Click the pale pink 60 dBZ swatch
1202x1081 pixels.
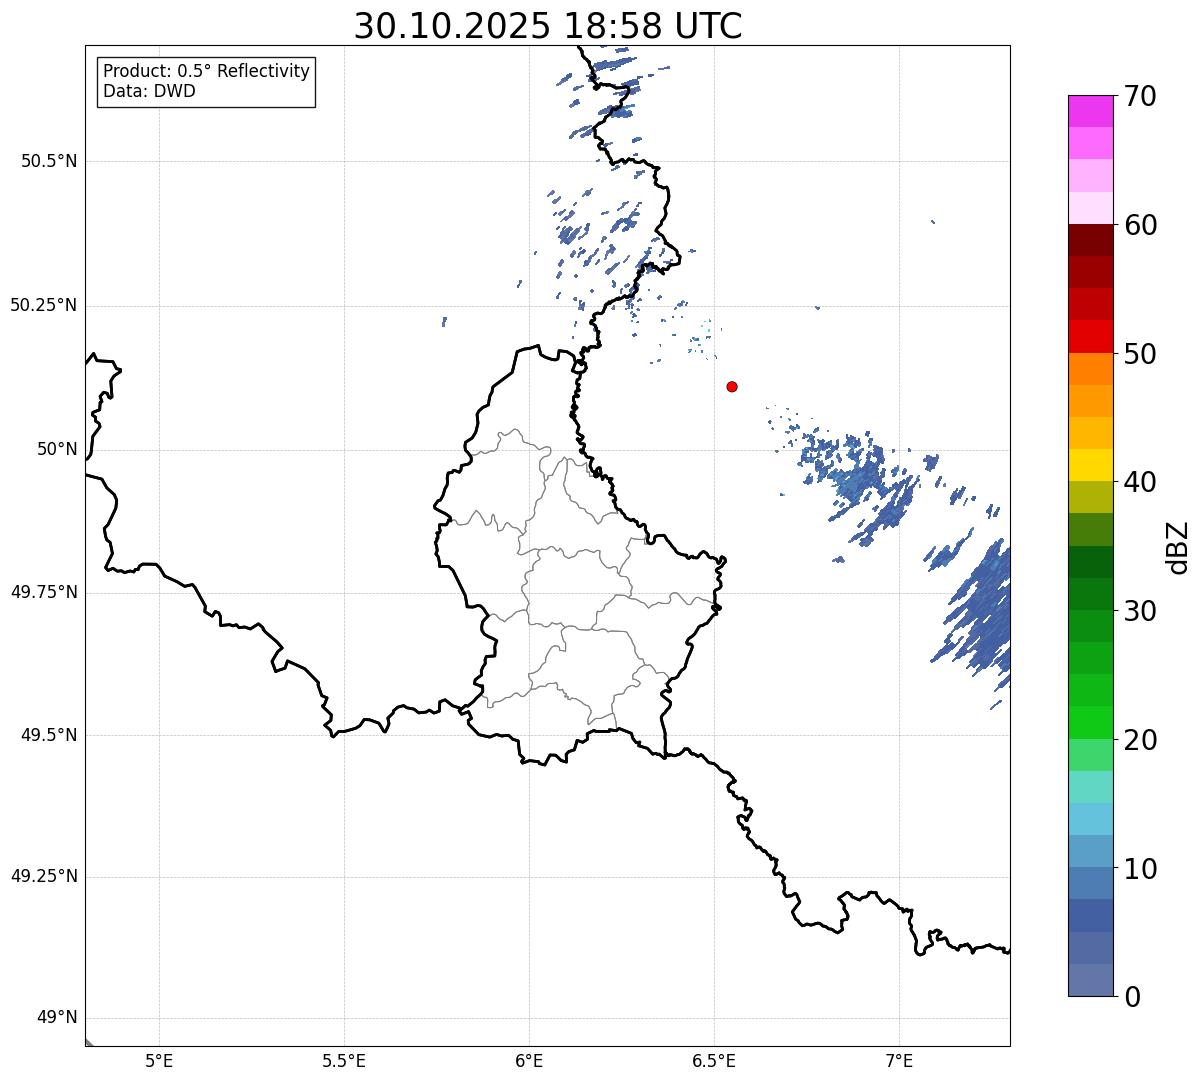point(1090,208)
